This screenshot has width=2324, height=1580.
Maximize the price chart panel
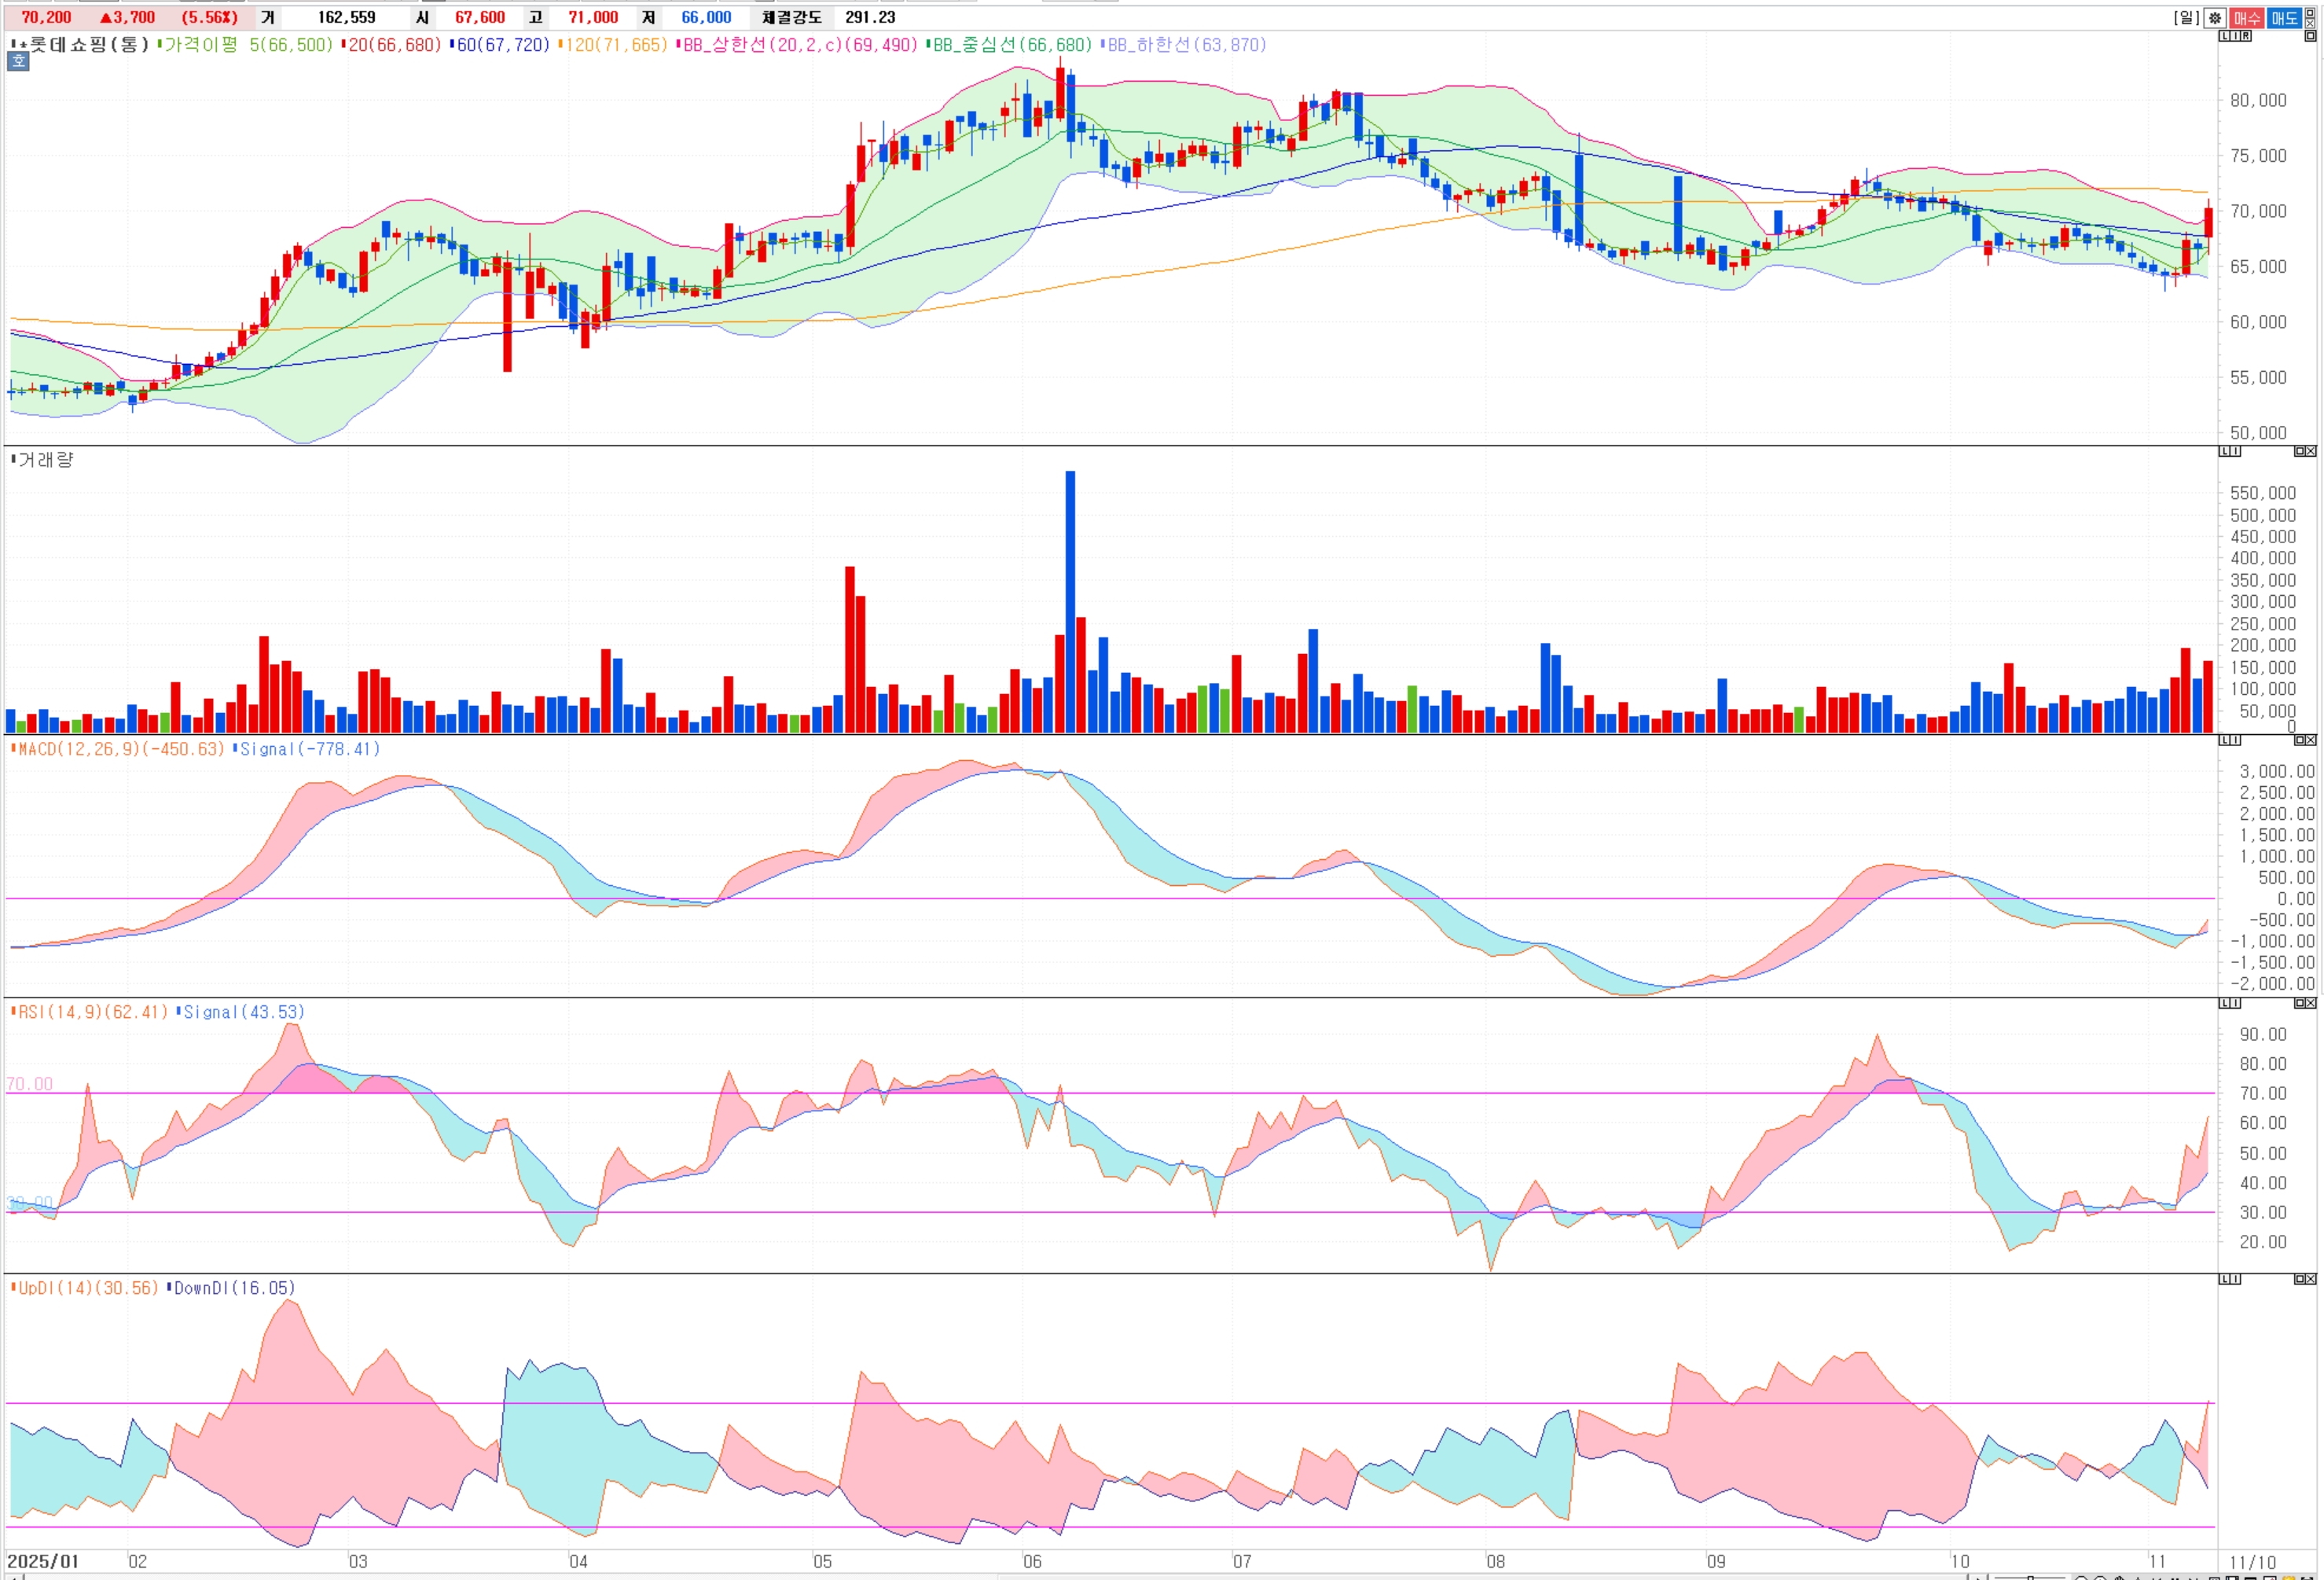point(2310,36)
